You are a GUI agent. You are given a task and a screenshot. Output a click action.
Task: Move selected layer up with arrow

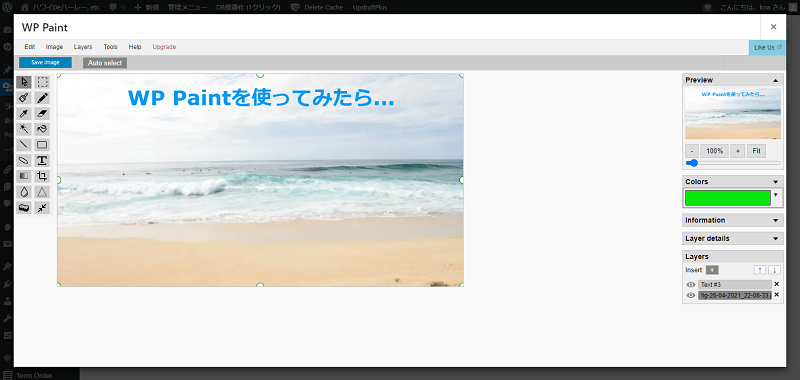pos(760,270)
